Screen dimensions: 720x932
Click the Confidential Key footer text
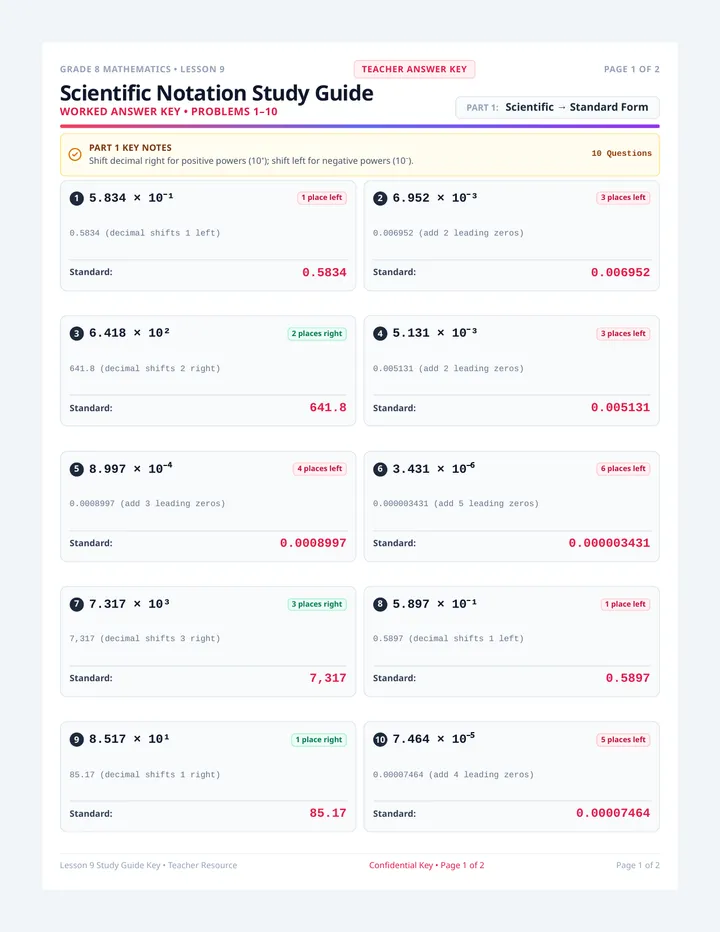(x=426, y=865)
